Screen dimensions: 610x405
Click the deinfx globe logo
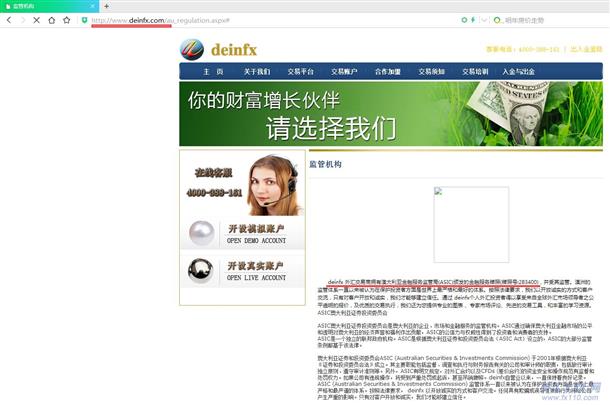coord(192,50)
